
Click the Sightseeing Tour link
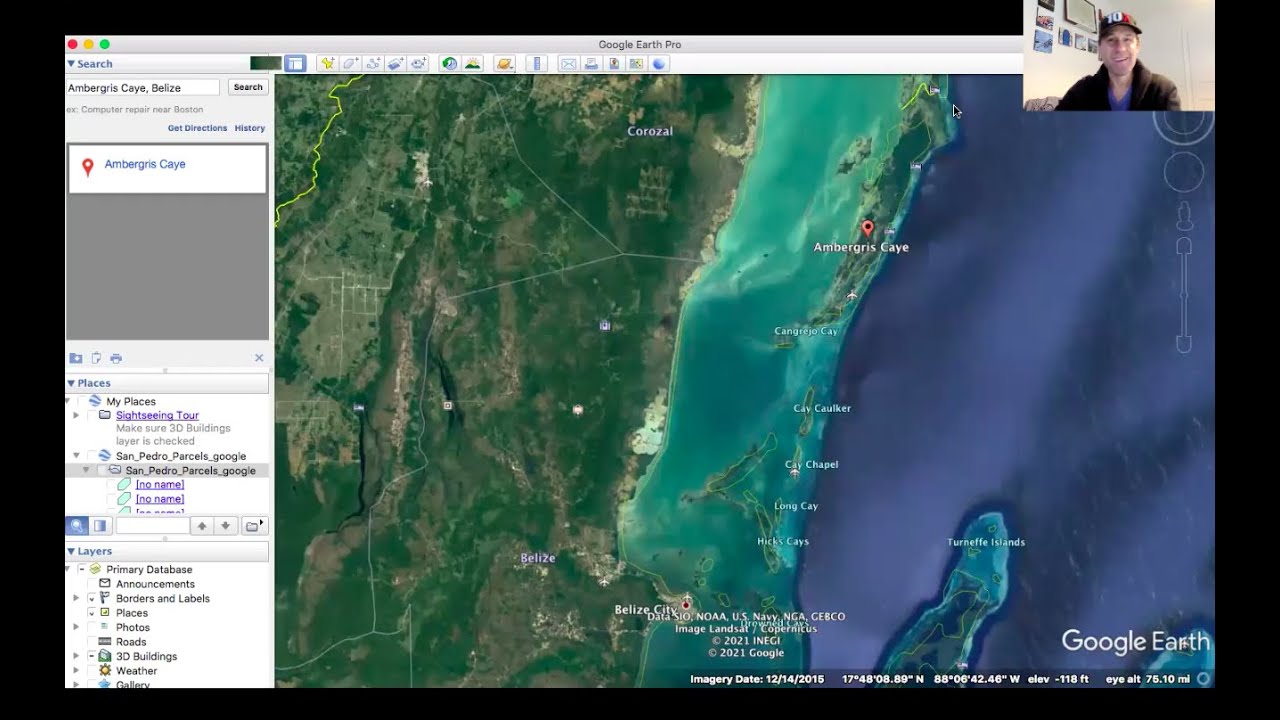(x=157, y=415)
